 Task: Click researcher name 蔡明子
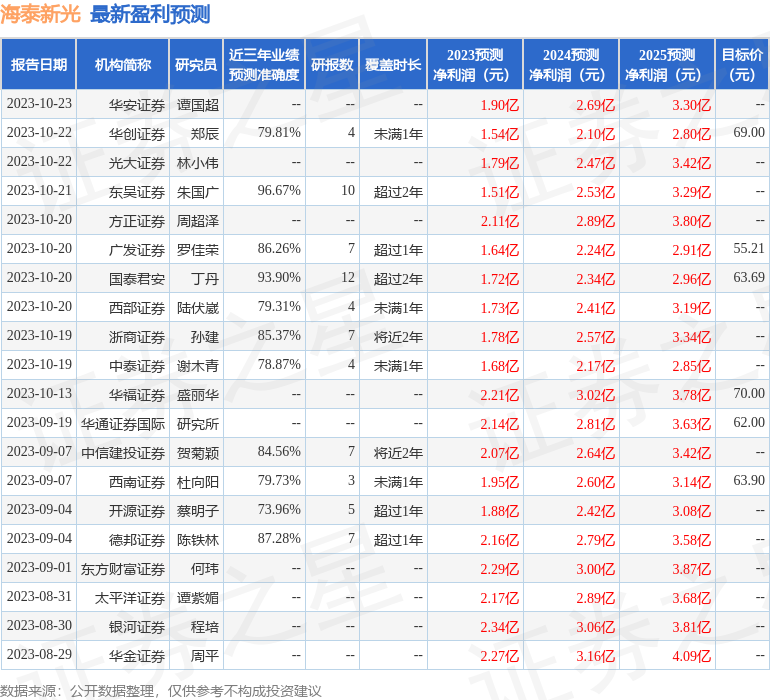click(x=197, y=511)
